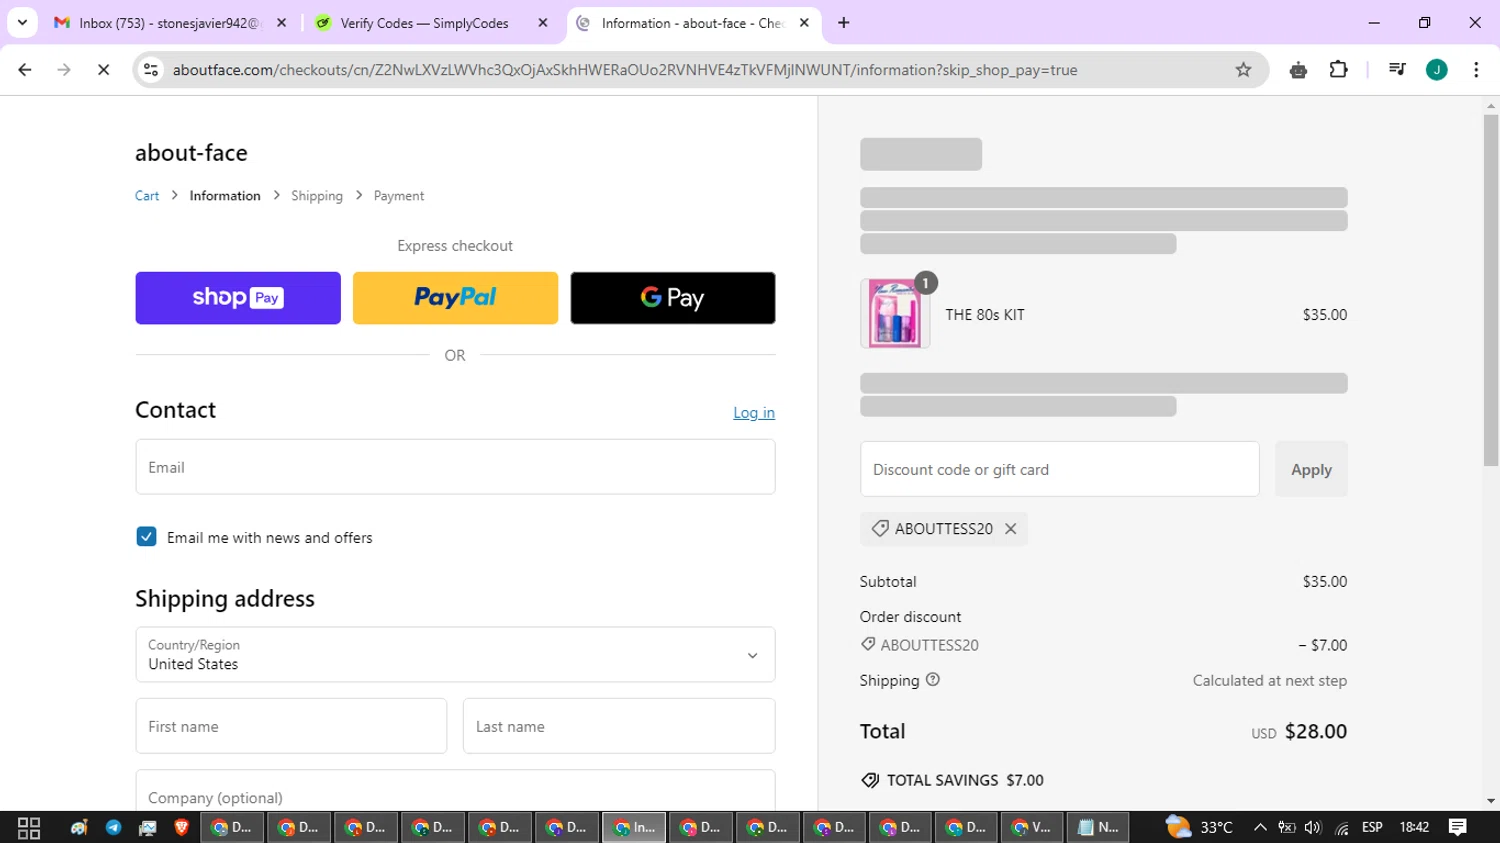The width and height of the screenshot is (1500, 843).
Task: Checkout with Shop Pay
Action: pyautogui.click(x=238, y=298)
